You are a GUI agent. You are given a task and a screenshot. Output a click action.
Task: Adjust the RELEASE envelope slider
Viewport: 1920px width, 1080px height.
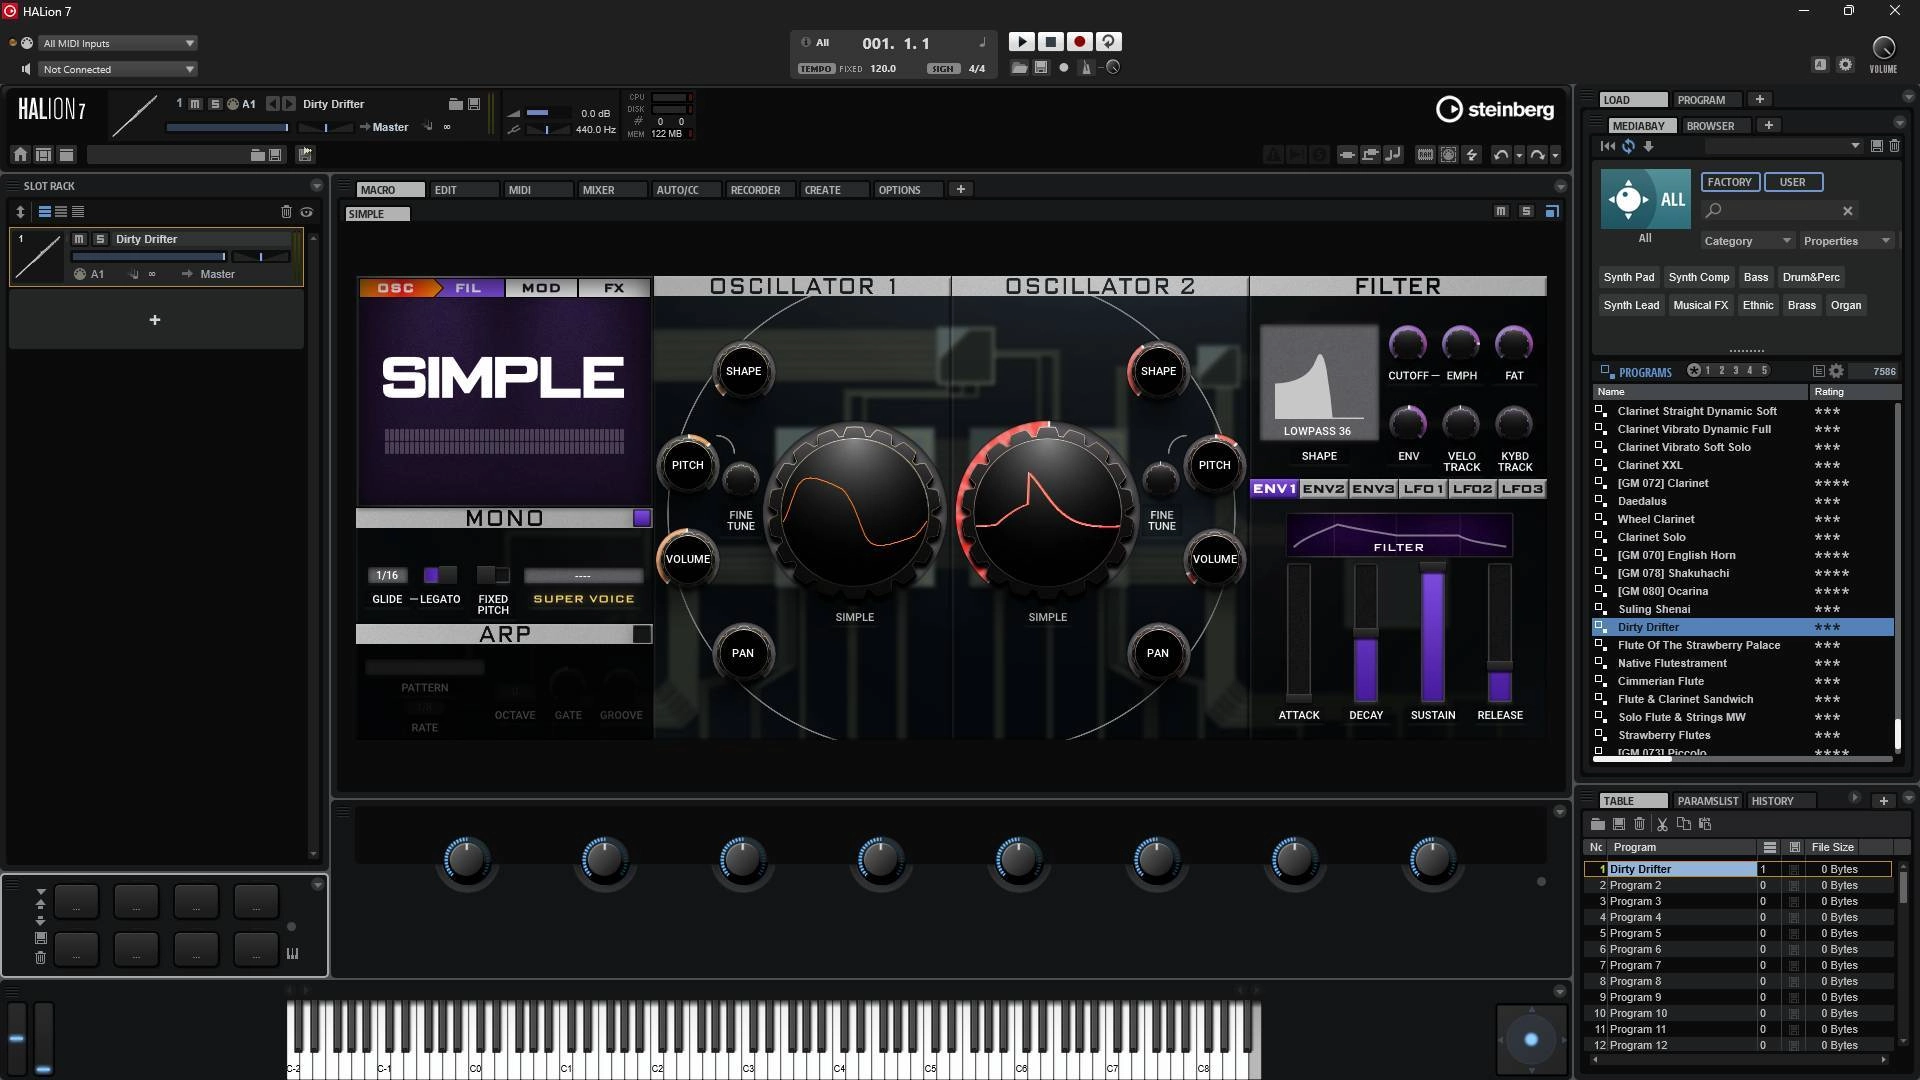(x=1500, y=632)
